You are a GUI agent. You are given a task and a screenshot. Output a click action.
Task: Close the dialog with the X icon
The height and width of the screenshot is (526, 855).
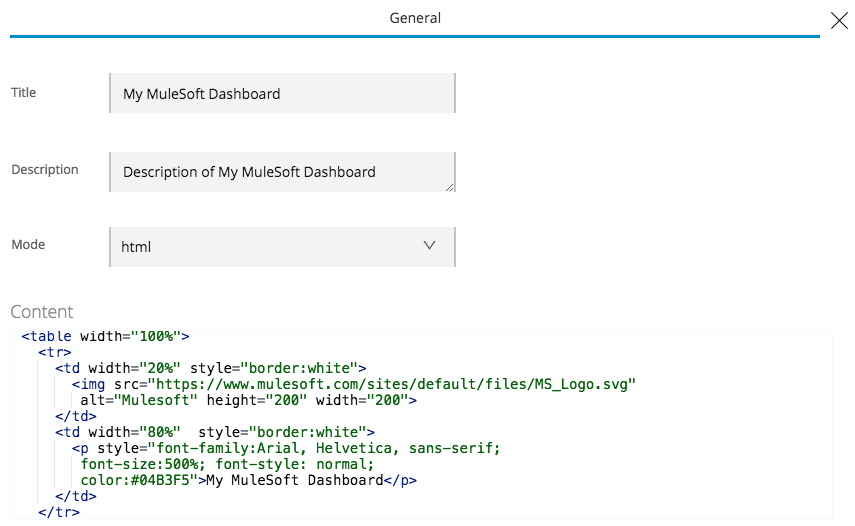tap(839, 19)
